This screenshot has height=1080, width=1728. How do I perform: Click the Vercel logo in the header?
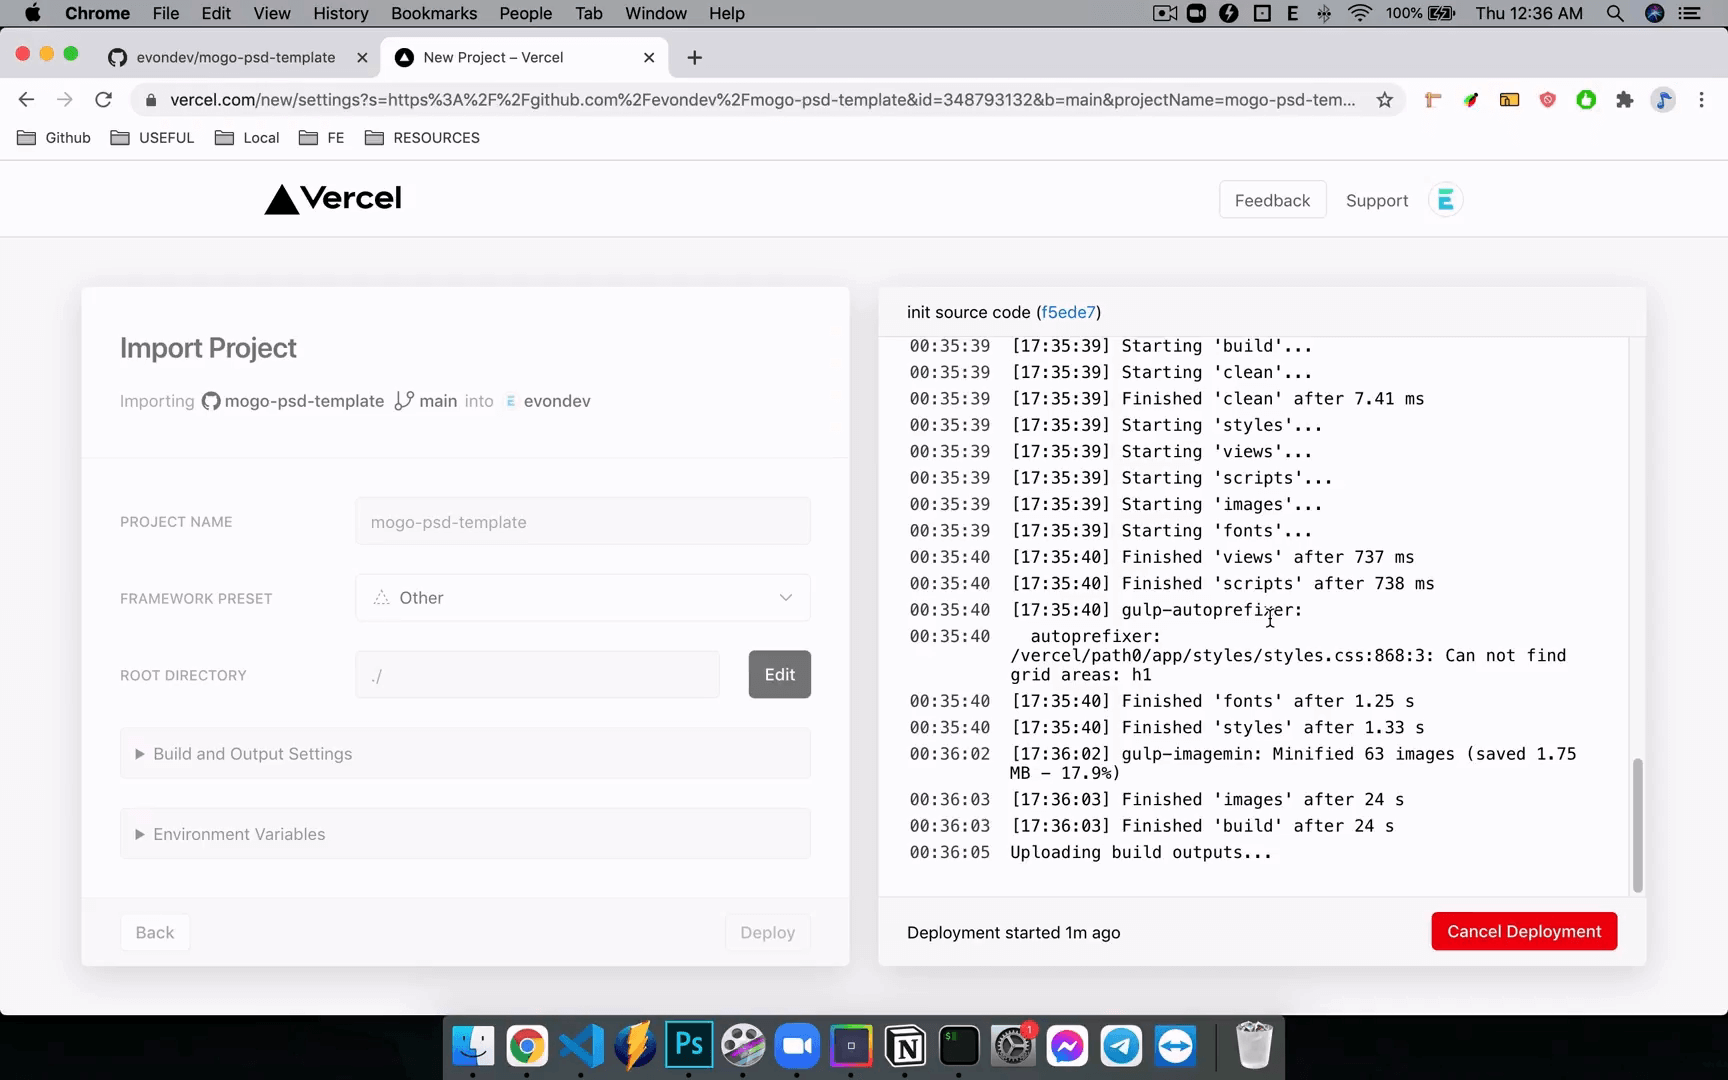pyautogui.click(x=333, y=199)
